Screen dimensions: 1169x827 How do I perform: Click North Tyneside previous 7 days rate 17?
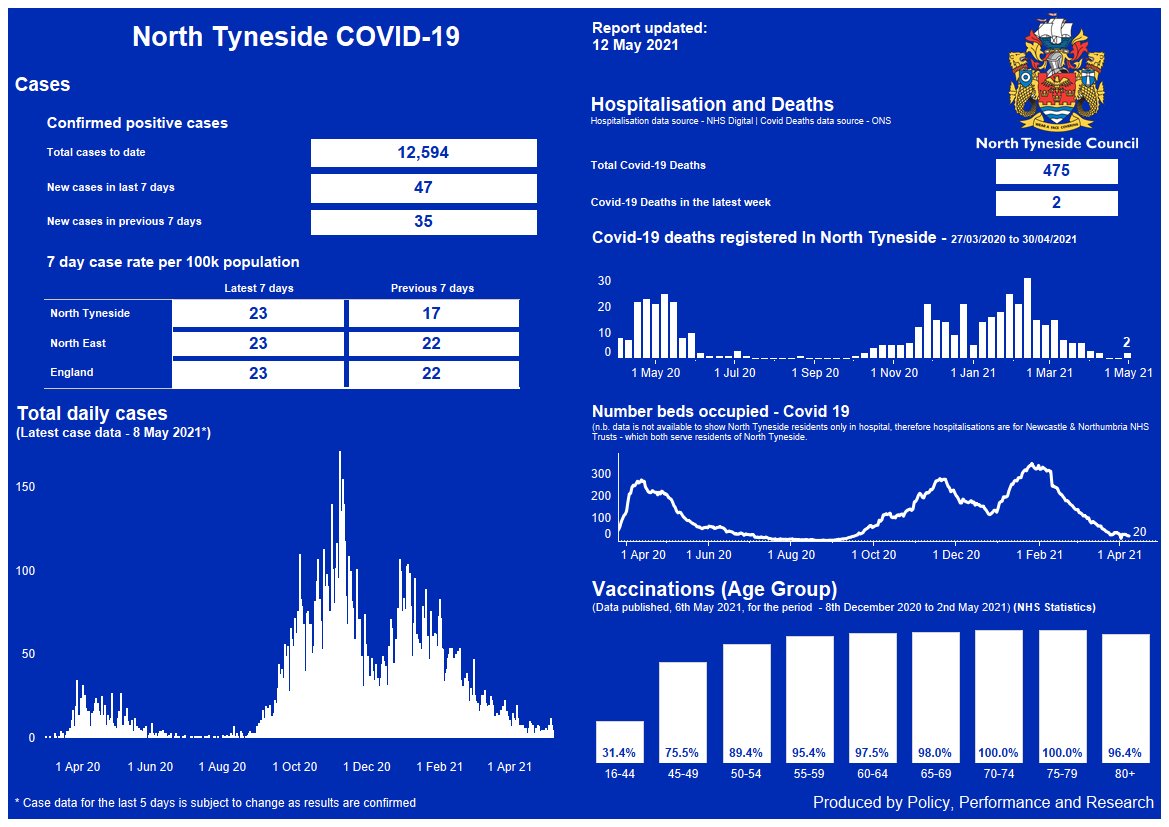[x=433, y=313]
